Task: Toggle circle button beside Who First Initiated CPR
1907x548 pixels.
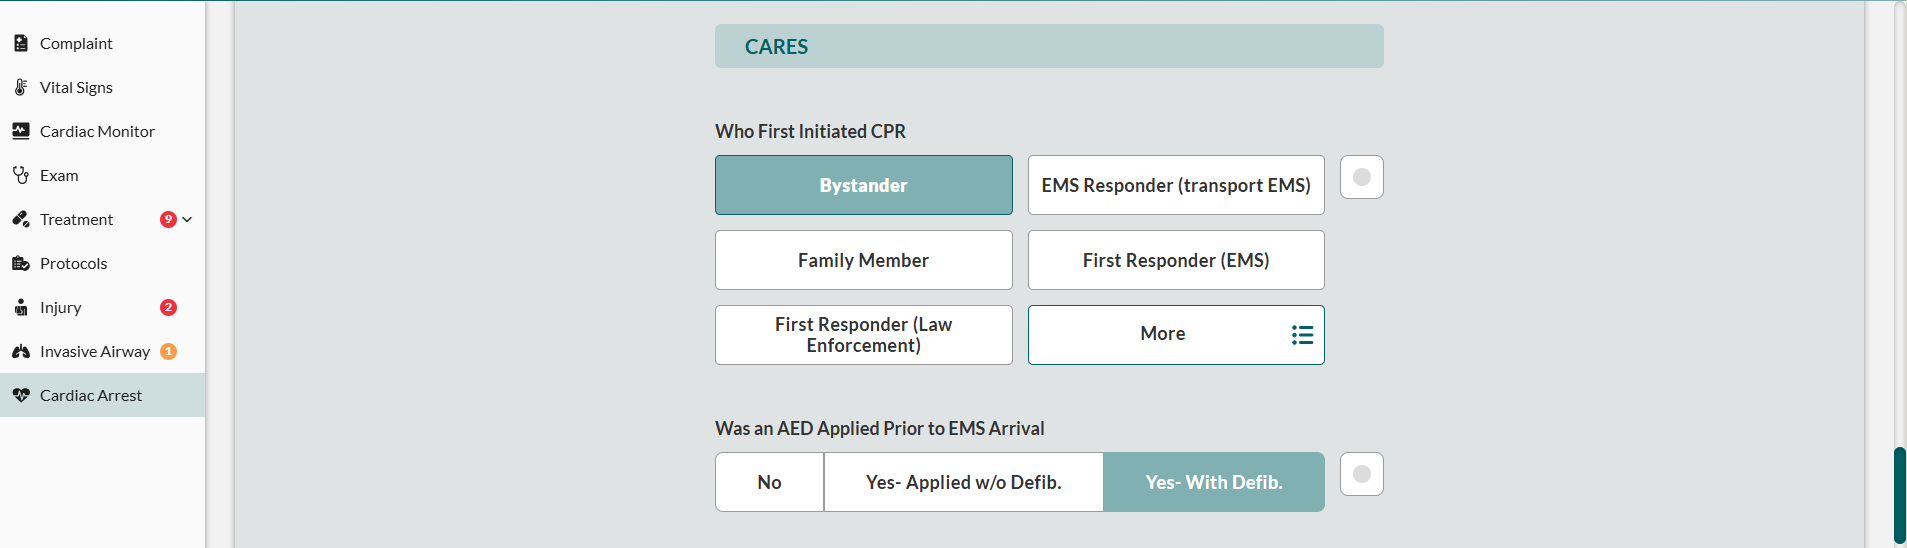Action: point(1361,177)
